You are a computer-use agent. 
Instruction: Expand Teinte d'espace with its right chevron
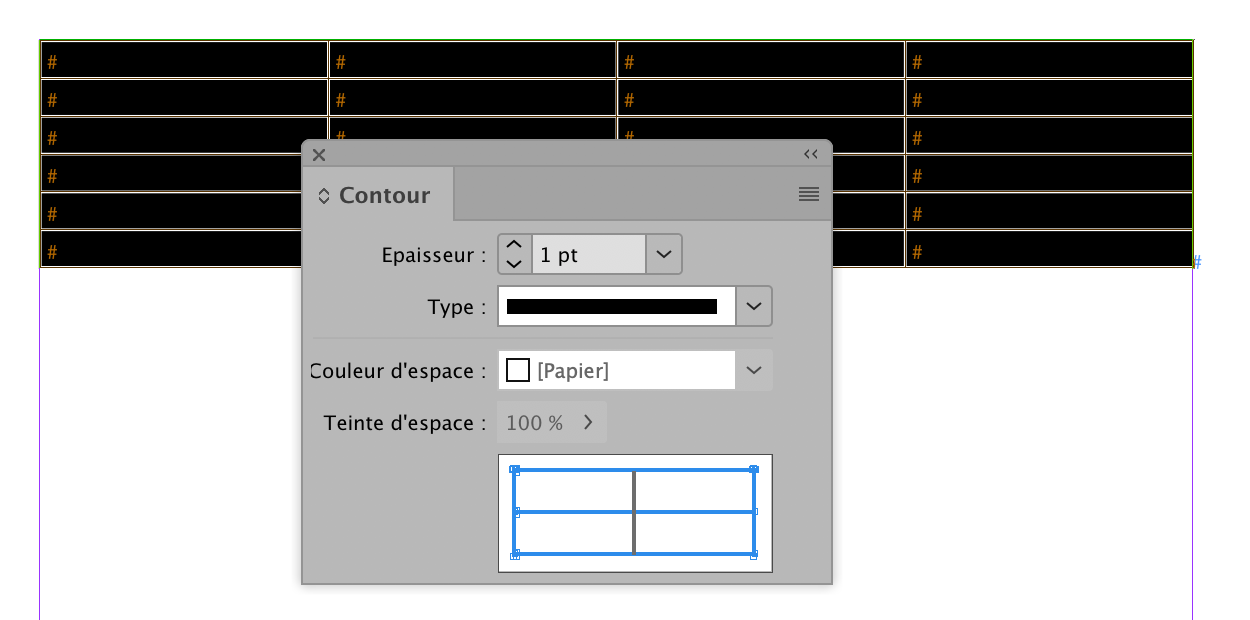[588, 422]
